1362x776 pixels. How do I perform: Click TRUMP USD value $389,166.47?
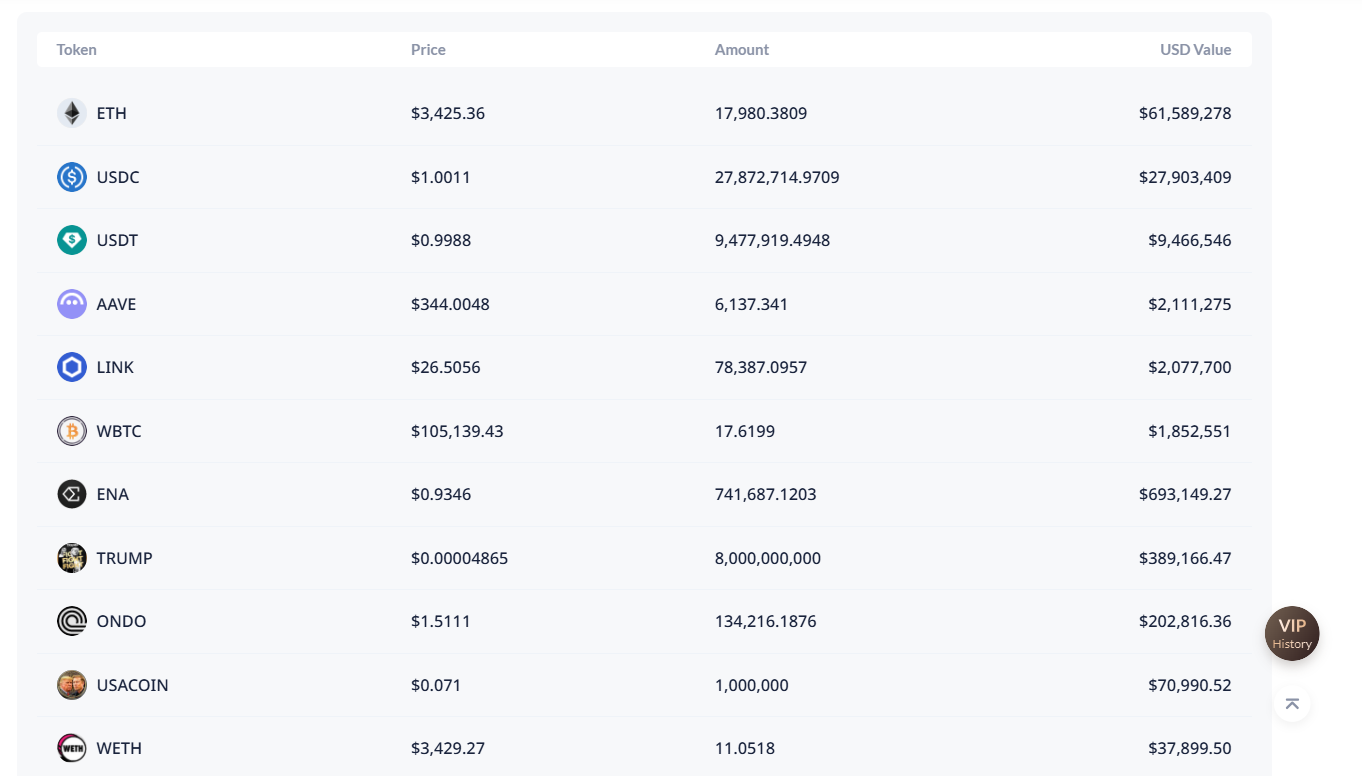click(x=1185, y=558)
